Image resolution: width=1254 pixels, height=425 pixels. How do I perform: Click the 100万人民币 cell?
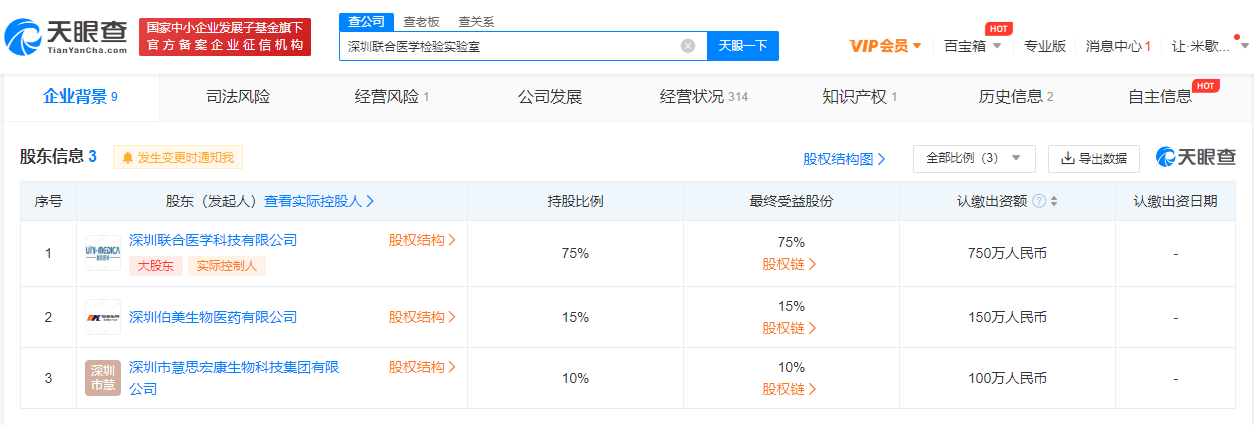click(1007, 378)
